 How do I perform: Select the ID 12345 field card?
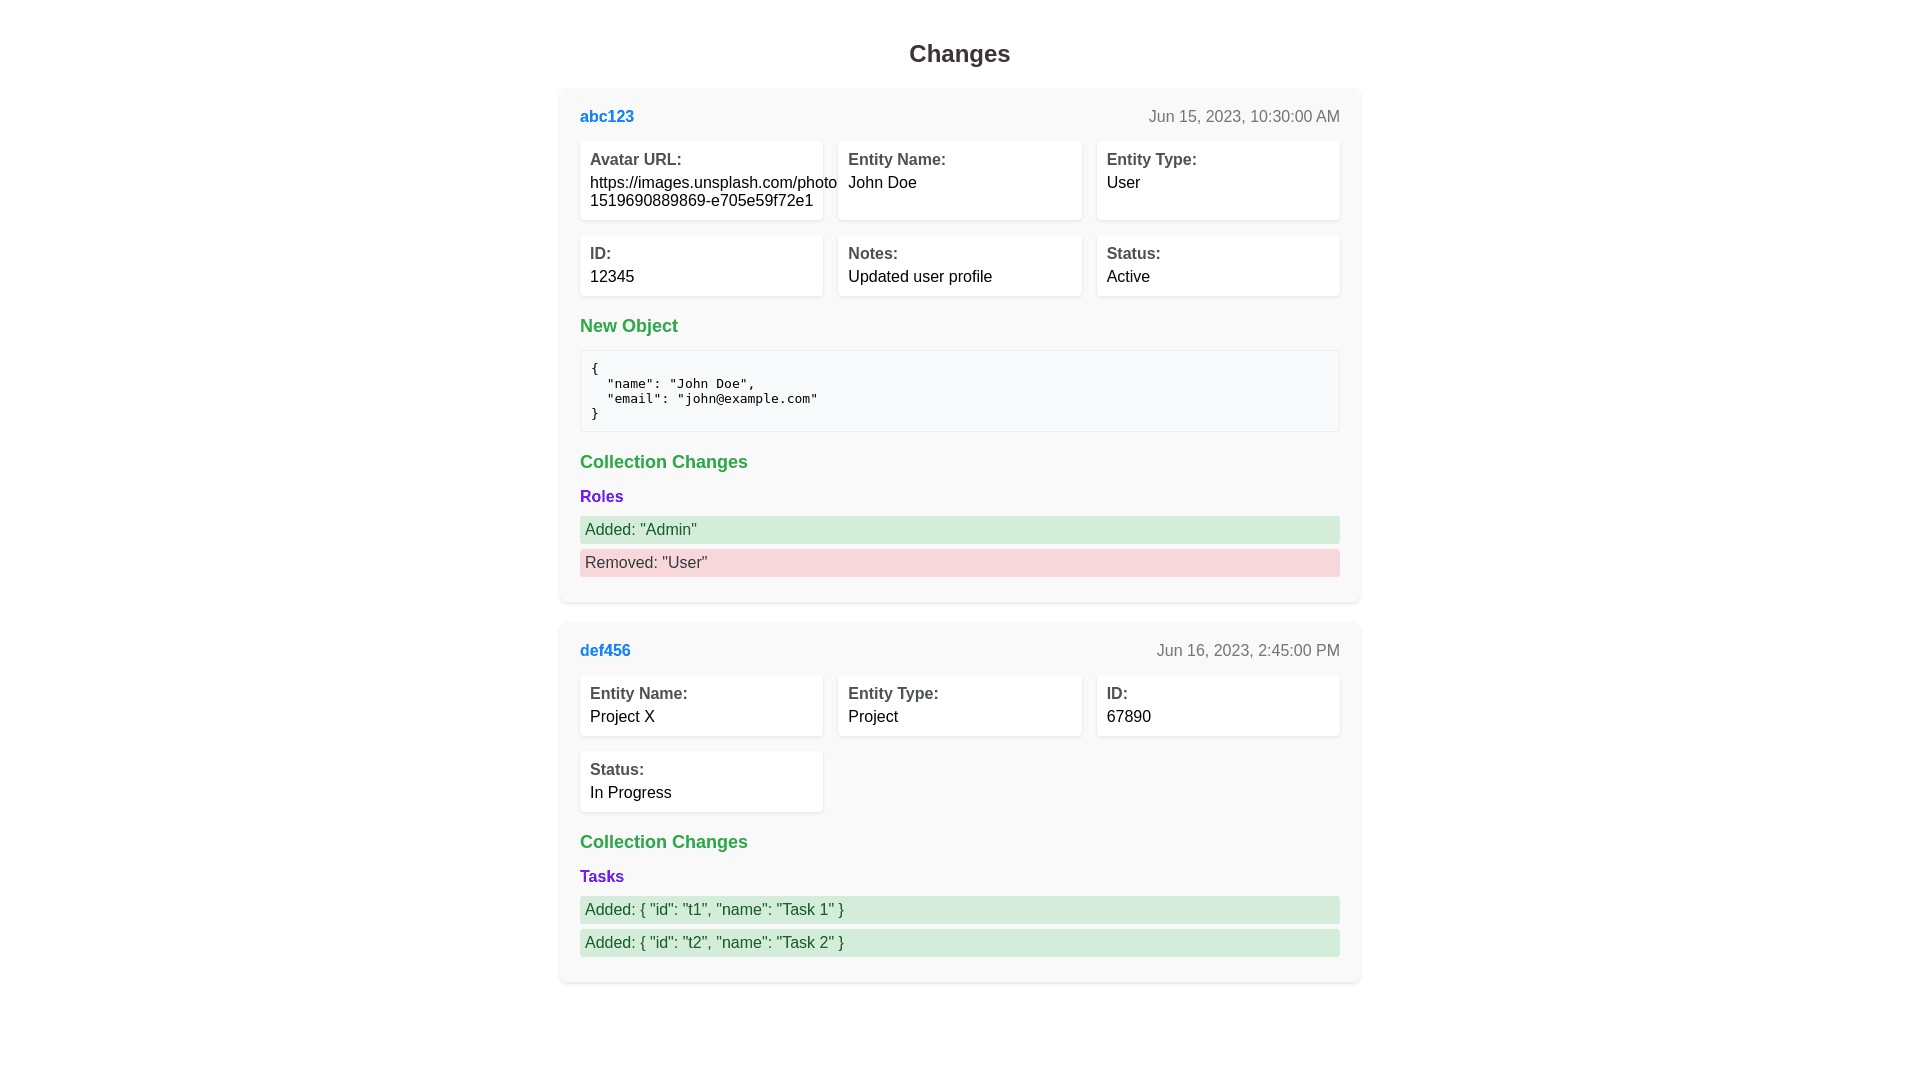(x=700, y=265)
